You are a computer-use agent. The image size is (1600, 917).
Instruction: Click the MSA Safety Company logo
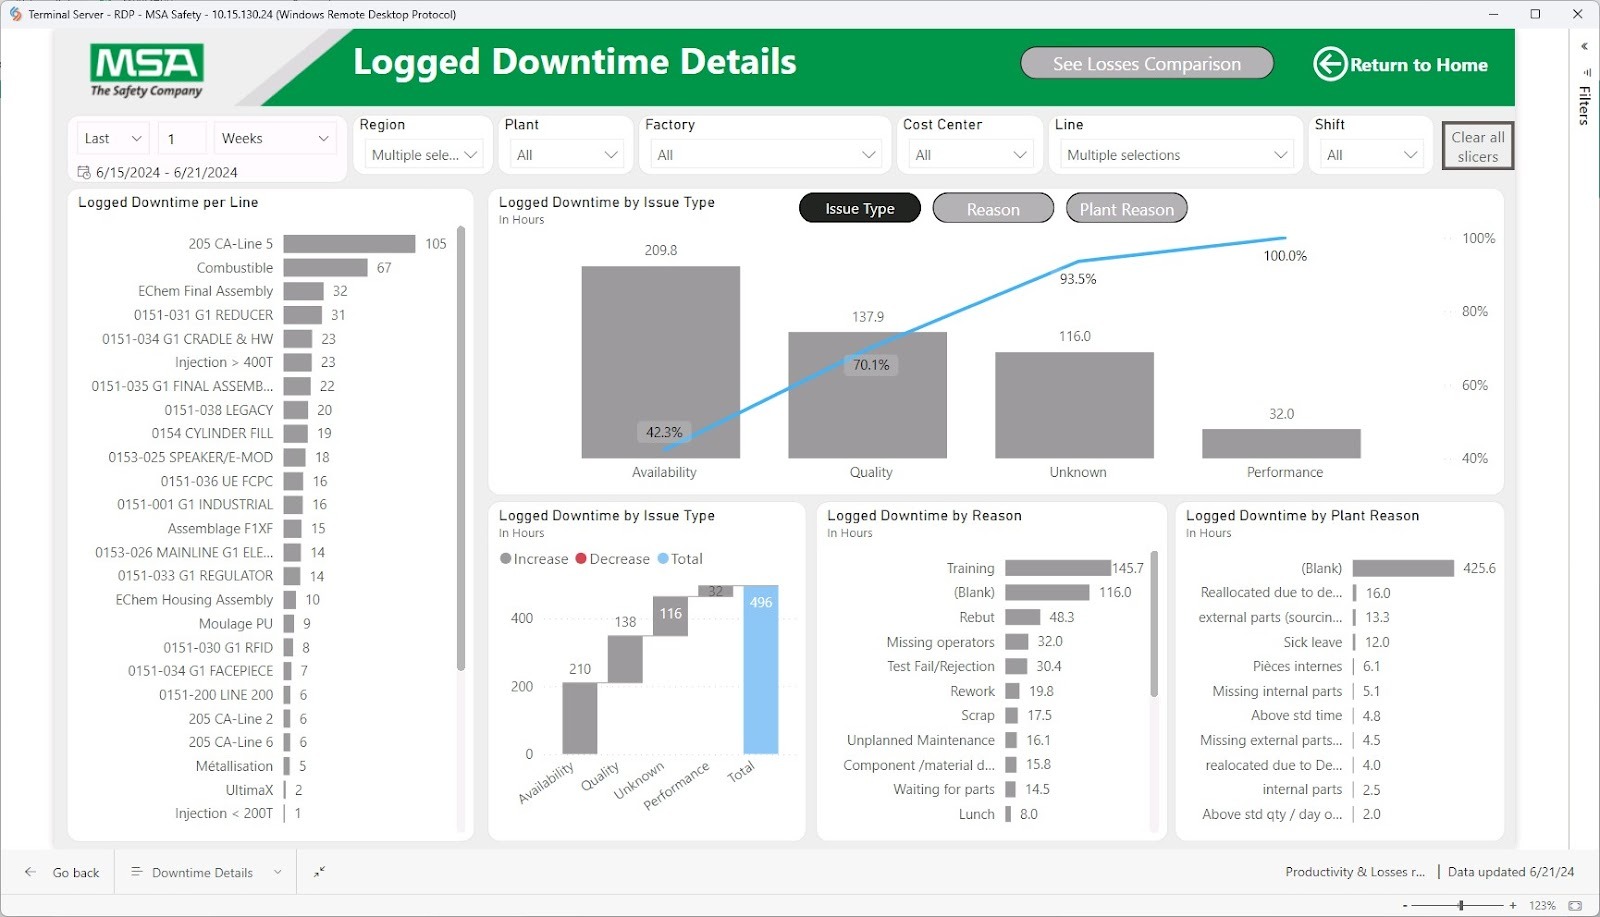pos(147,69)
